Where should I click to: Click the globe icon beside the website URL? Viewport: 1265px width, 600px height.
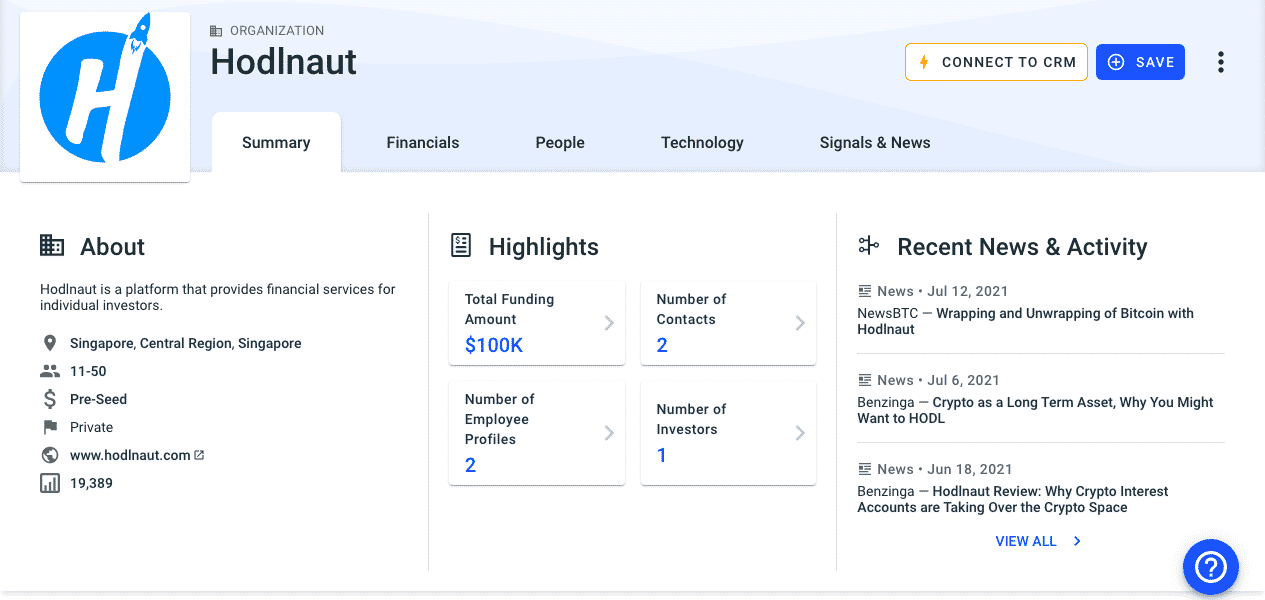48,454
